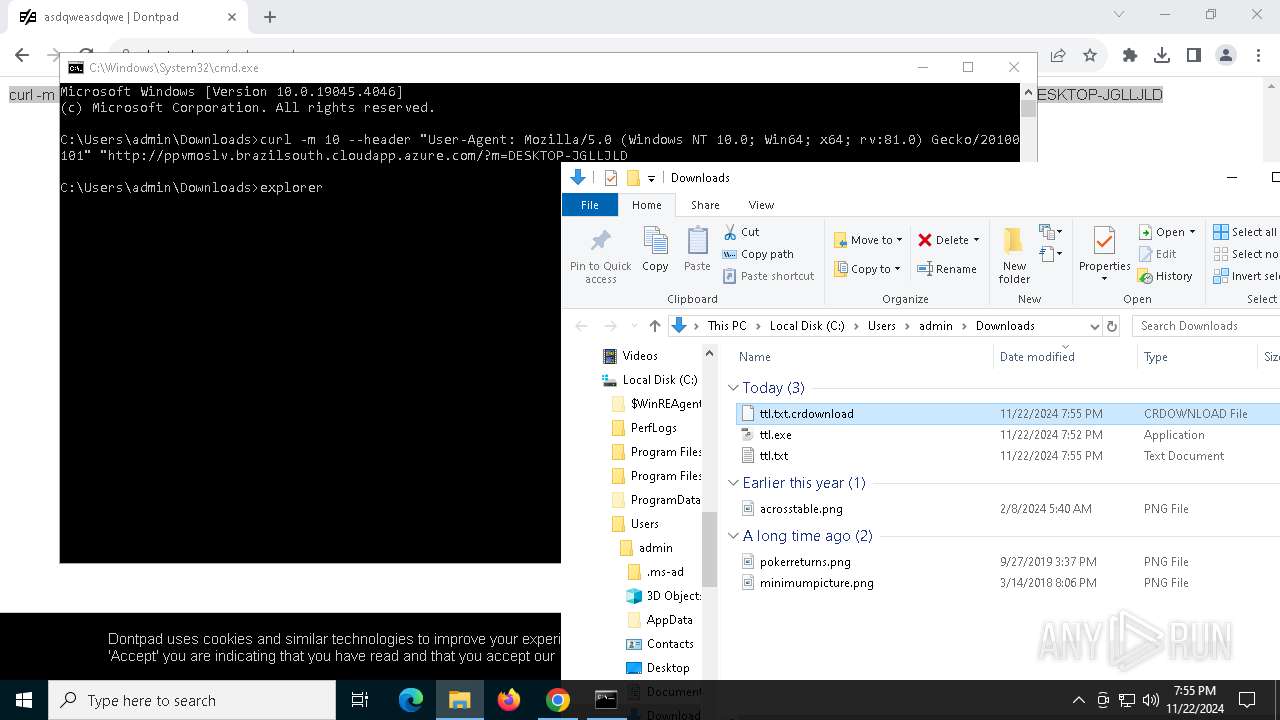Click the volume icon in system tray
1280x720 pixels.
pyautogui.click(x=1151, y=700)
